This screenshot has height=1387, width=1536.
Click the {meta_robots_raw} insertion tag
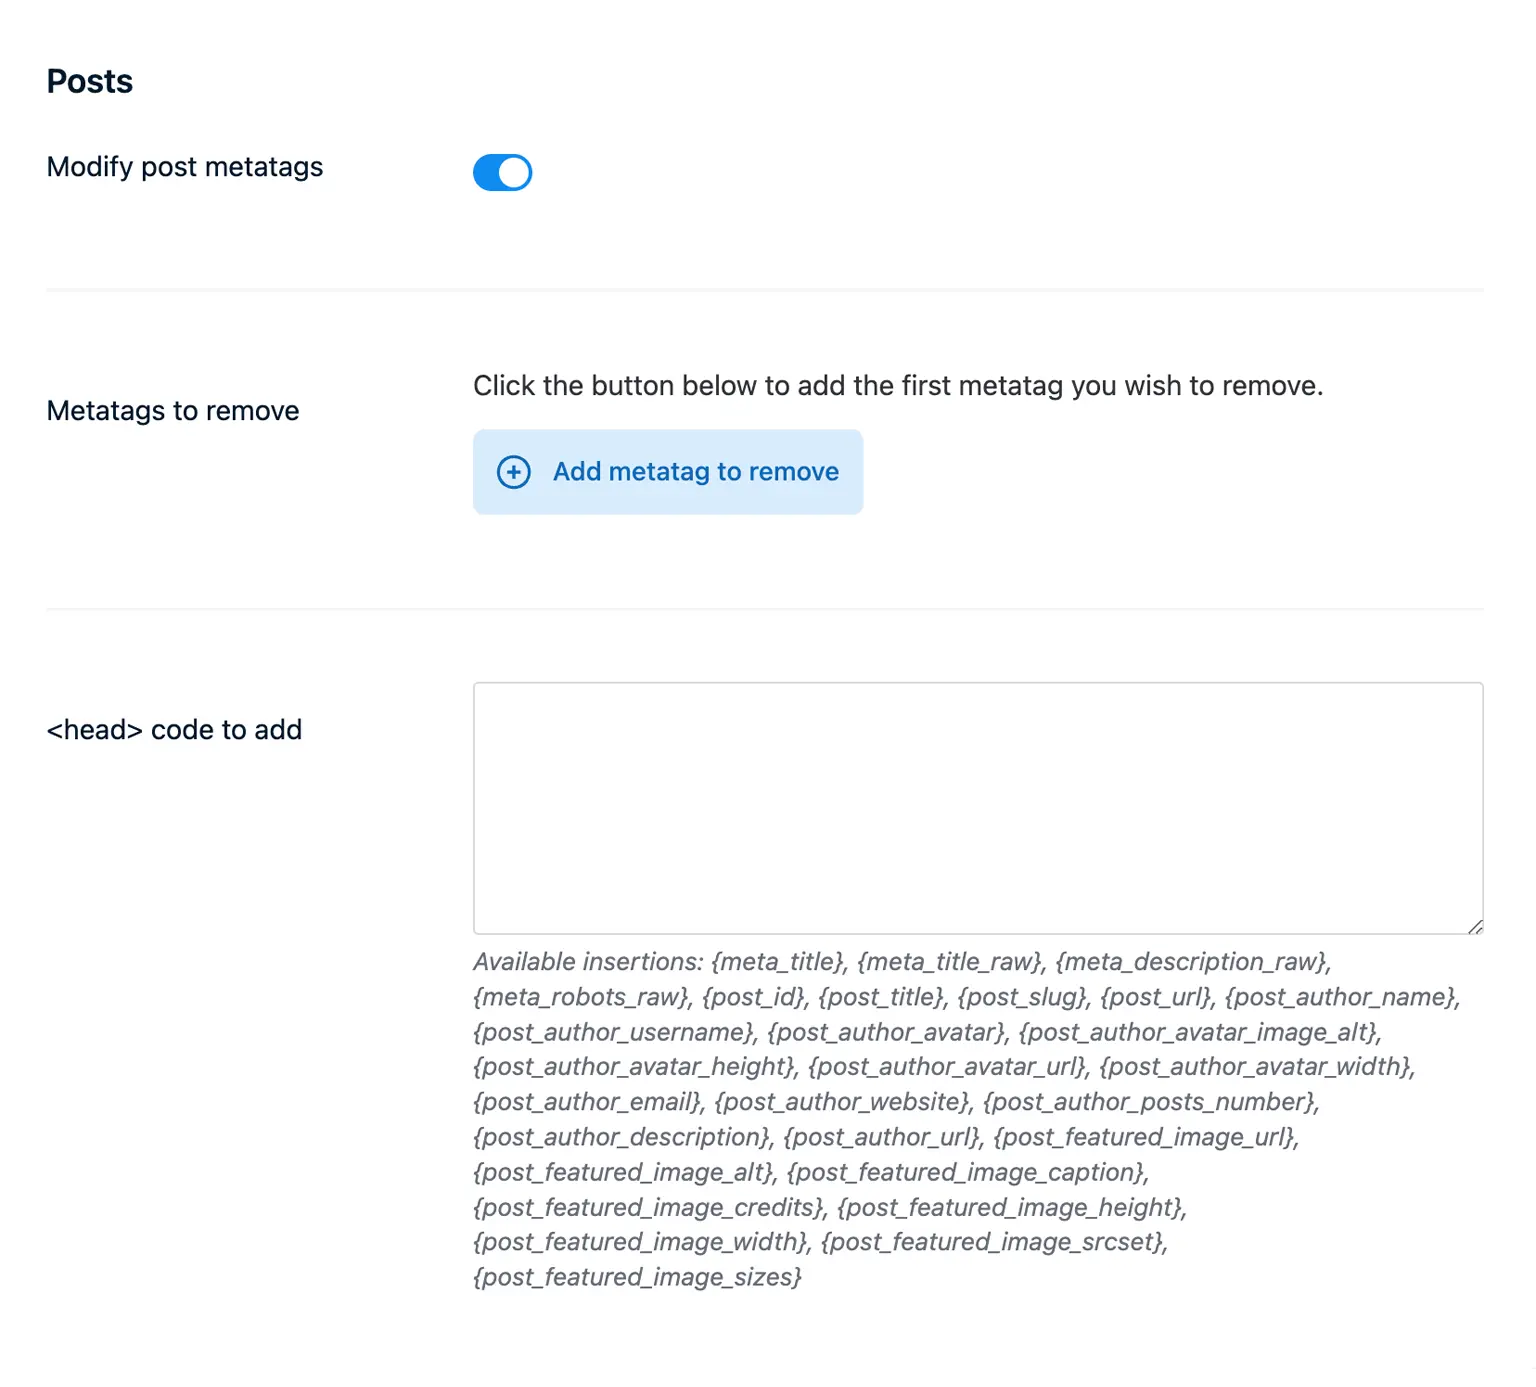pyautogui.click(x=581, y=997)
